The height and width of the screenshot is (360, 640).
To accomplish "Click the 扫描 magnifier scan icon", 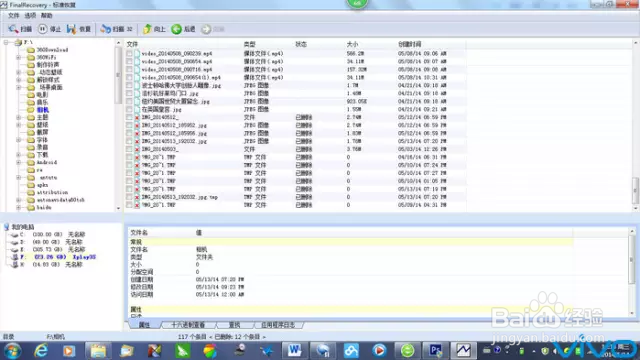I will 13,29.
